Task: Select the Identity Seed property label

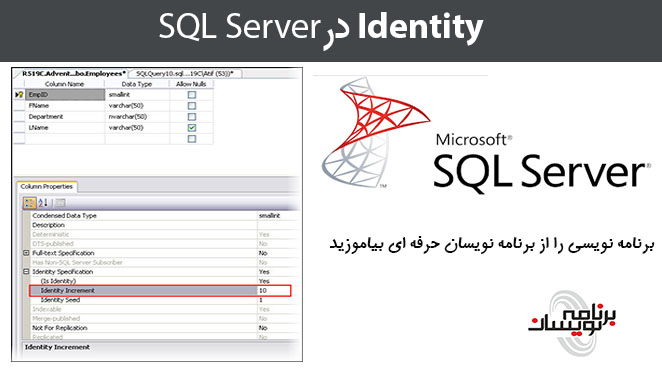Action: point(60,300)
